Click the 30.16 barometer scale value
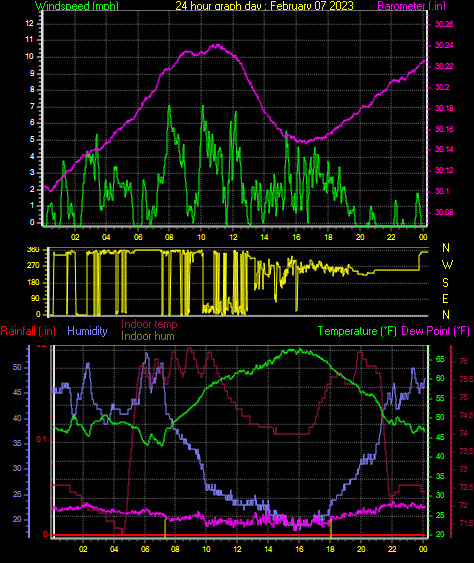474x563 pixels. click(x=444, y=129)
